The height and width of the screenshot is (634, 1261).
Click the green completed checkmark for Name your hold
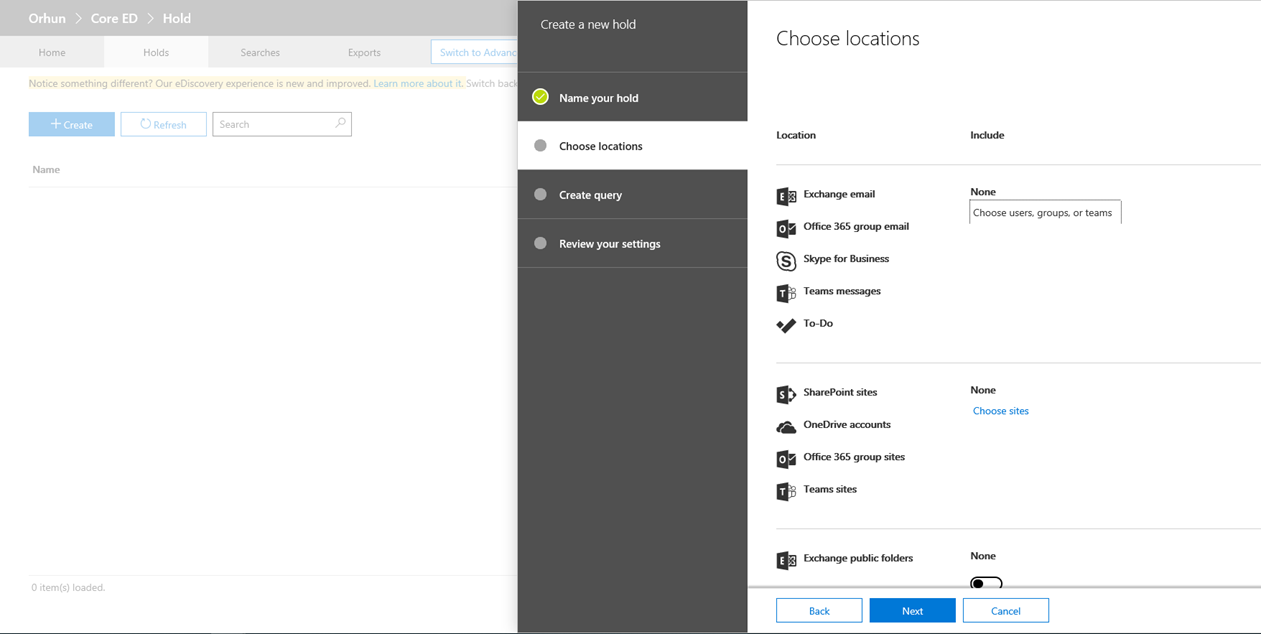pos(540,97)
